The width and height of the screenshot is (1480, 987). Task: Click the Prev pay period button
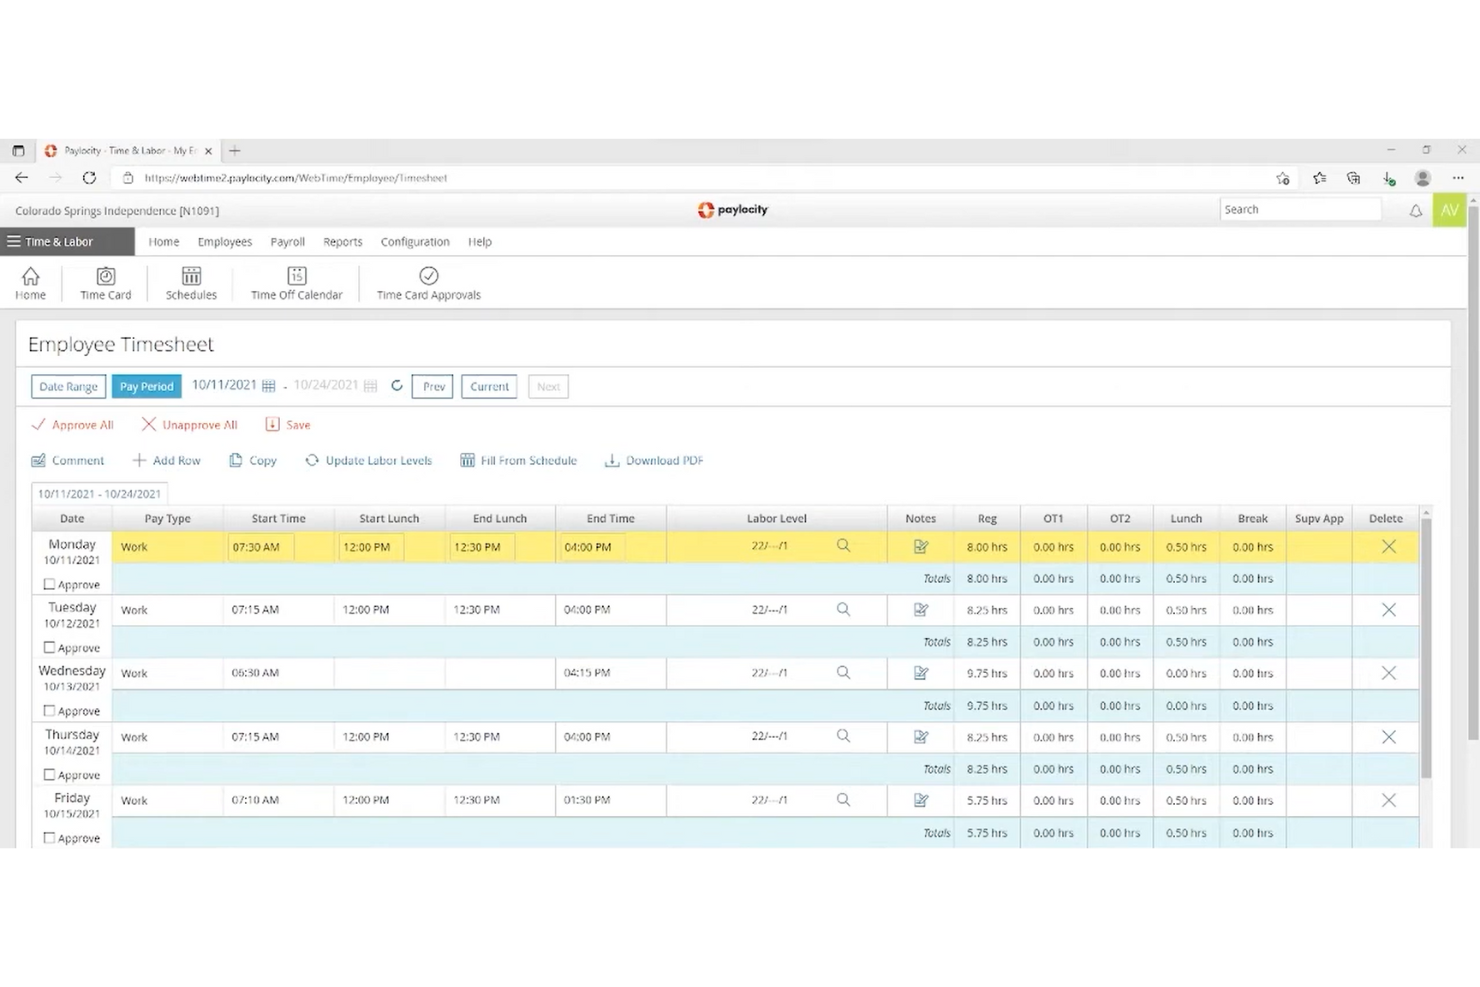[433, 386]
